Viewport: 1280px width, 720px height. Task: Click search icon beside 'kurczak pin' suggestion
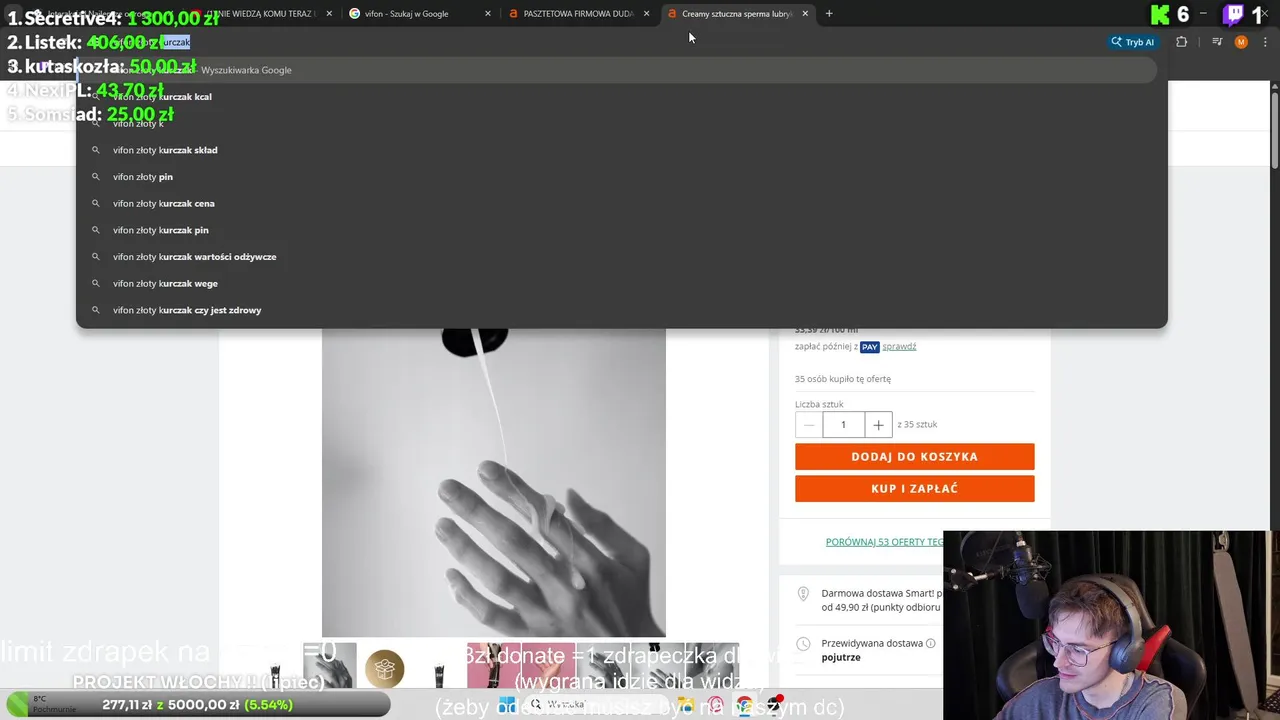[x=96, y=230]
